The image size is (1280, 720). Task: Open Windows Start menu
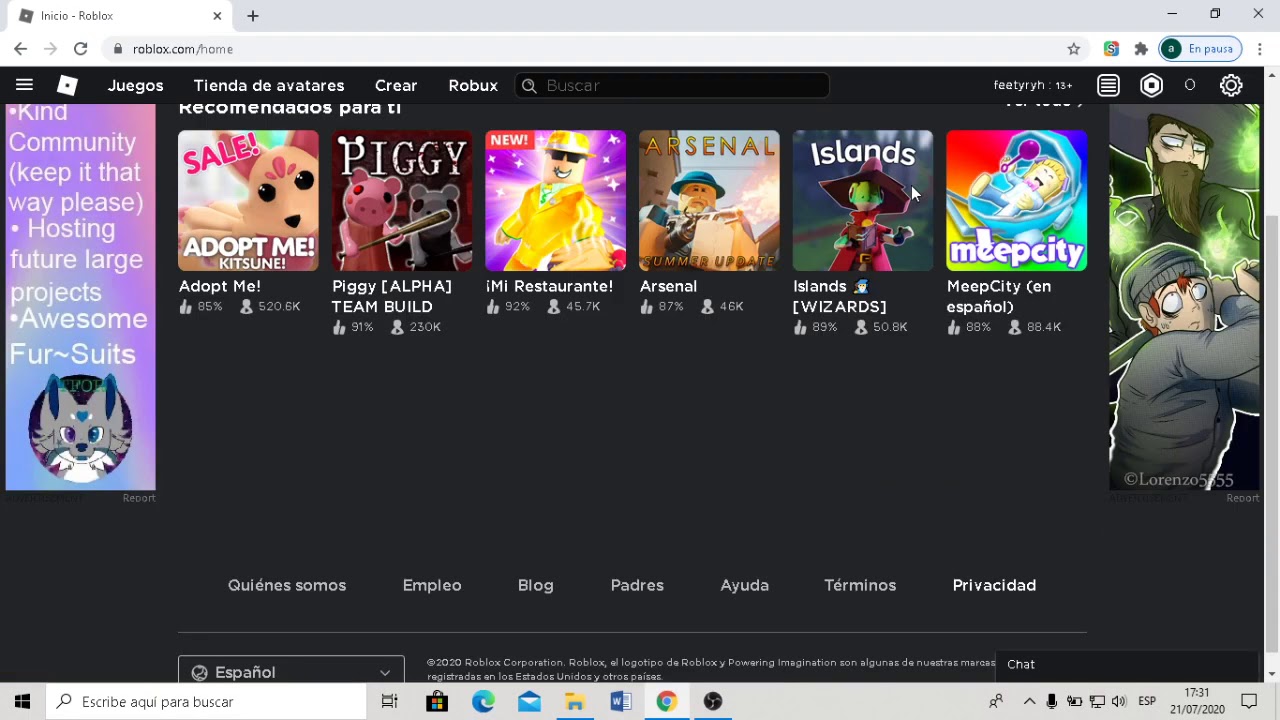(22, 701)
